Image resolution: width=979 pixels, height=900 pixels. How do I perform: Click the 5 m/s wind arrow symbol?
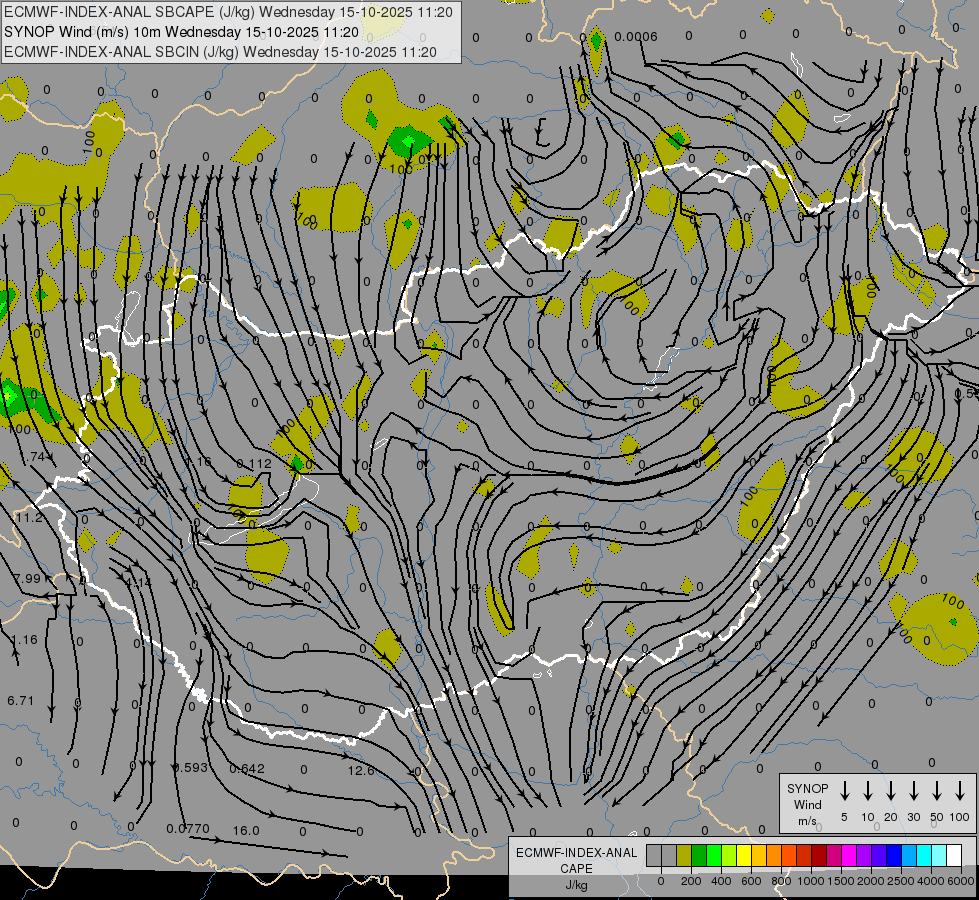click(x=844, y=790)
